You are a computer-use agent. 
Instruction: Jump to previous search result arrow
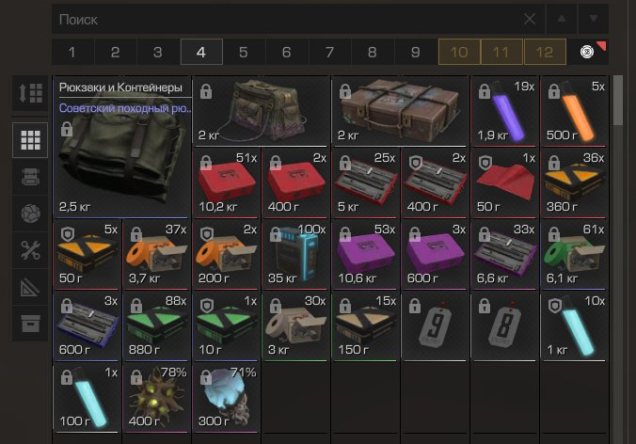point(561,19)
